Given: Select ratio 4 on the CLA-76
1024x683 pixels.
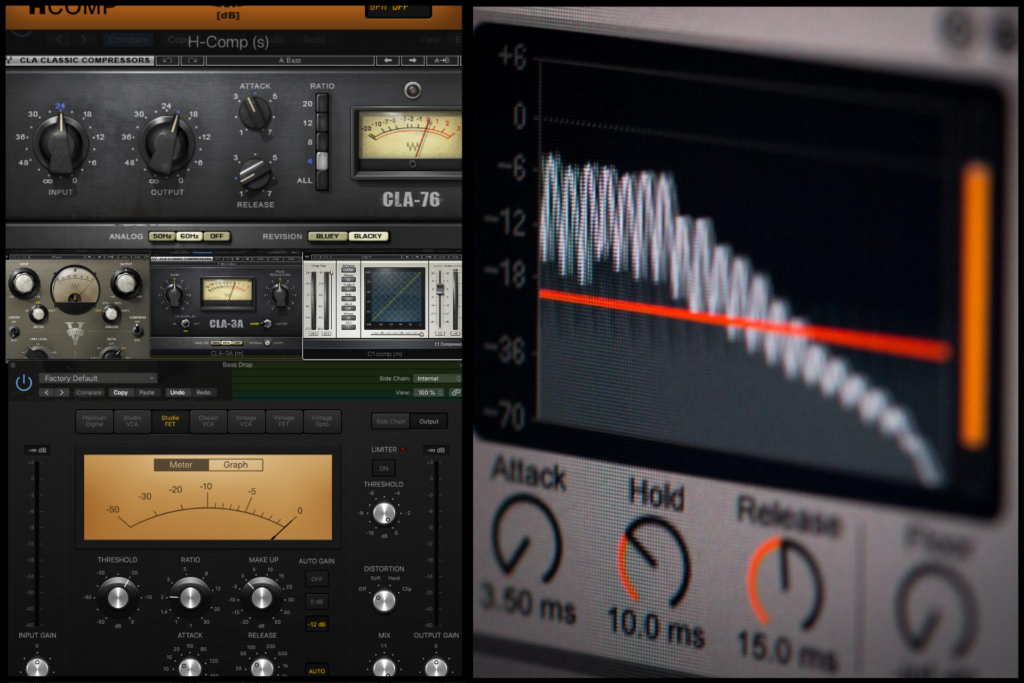Looking at the screenshot, I should (x=321, y=161).
